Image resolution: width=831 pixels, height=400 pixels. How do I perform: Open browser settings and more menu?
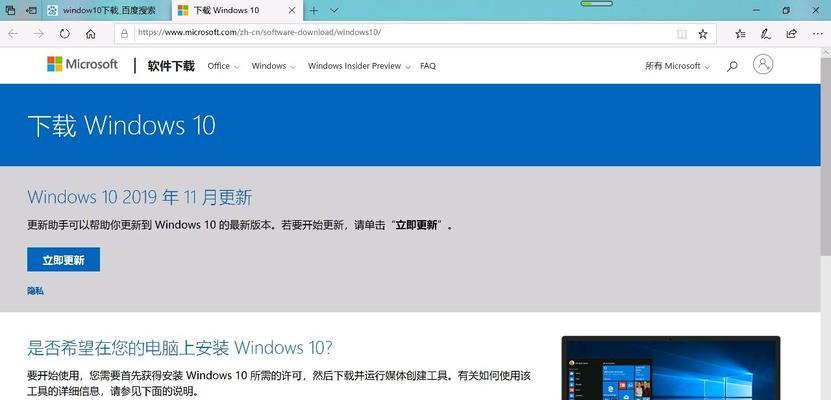pos(817,34)
